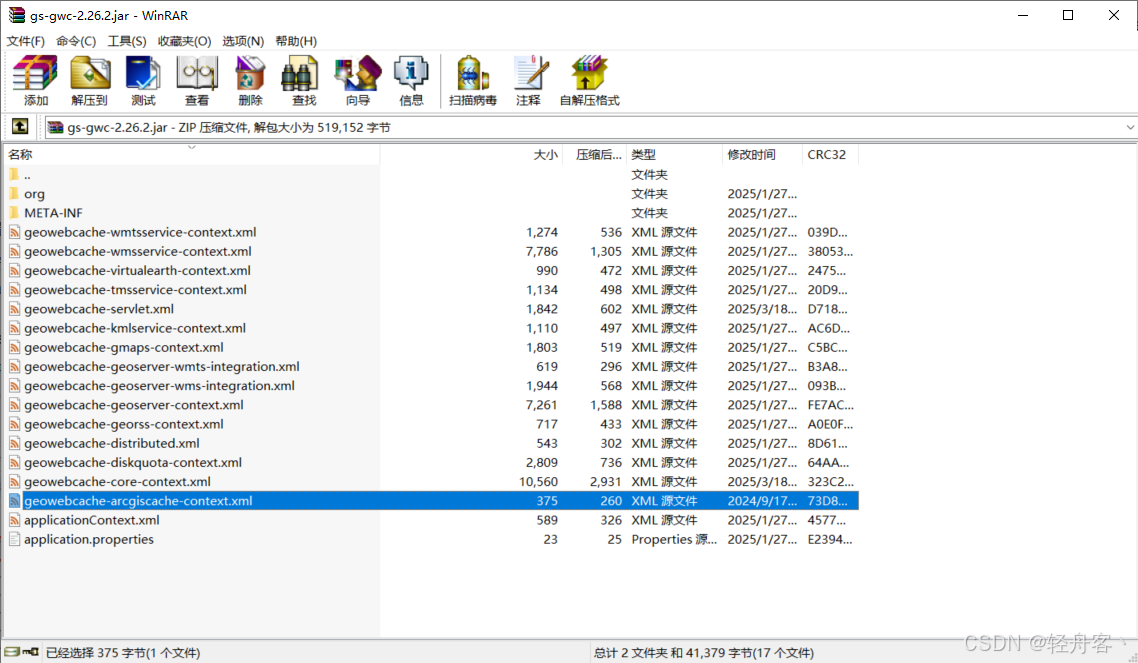Click the parent folder ".." icon
Image resolution: width=1138 pixels, height=663 pixels.
point(14,174)
